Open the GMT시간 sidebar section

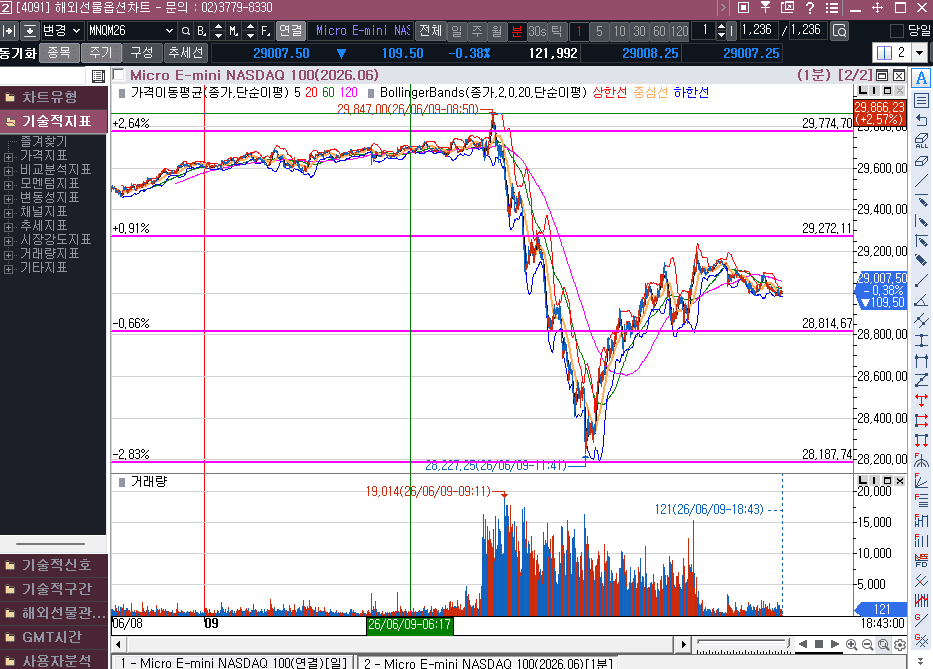[x=54, y=637]
